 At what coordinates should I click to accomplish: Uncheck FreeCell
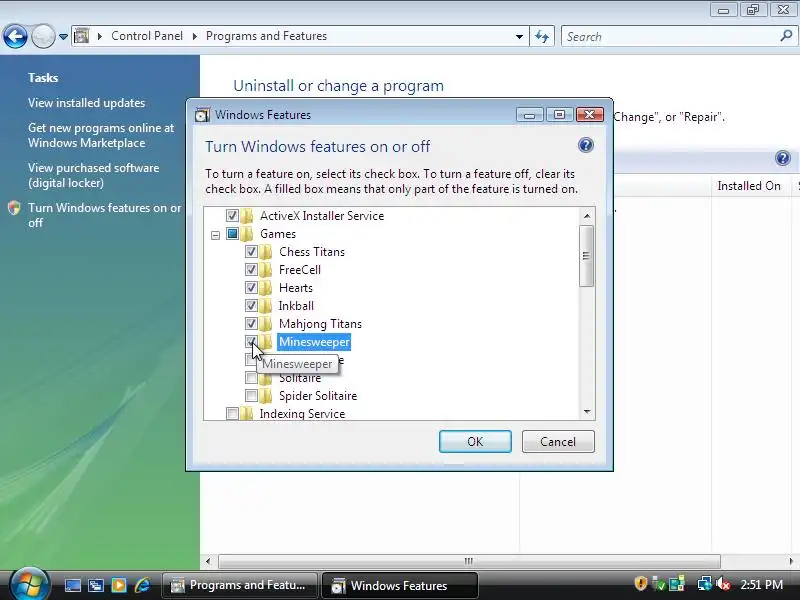coord(251,269)
